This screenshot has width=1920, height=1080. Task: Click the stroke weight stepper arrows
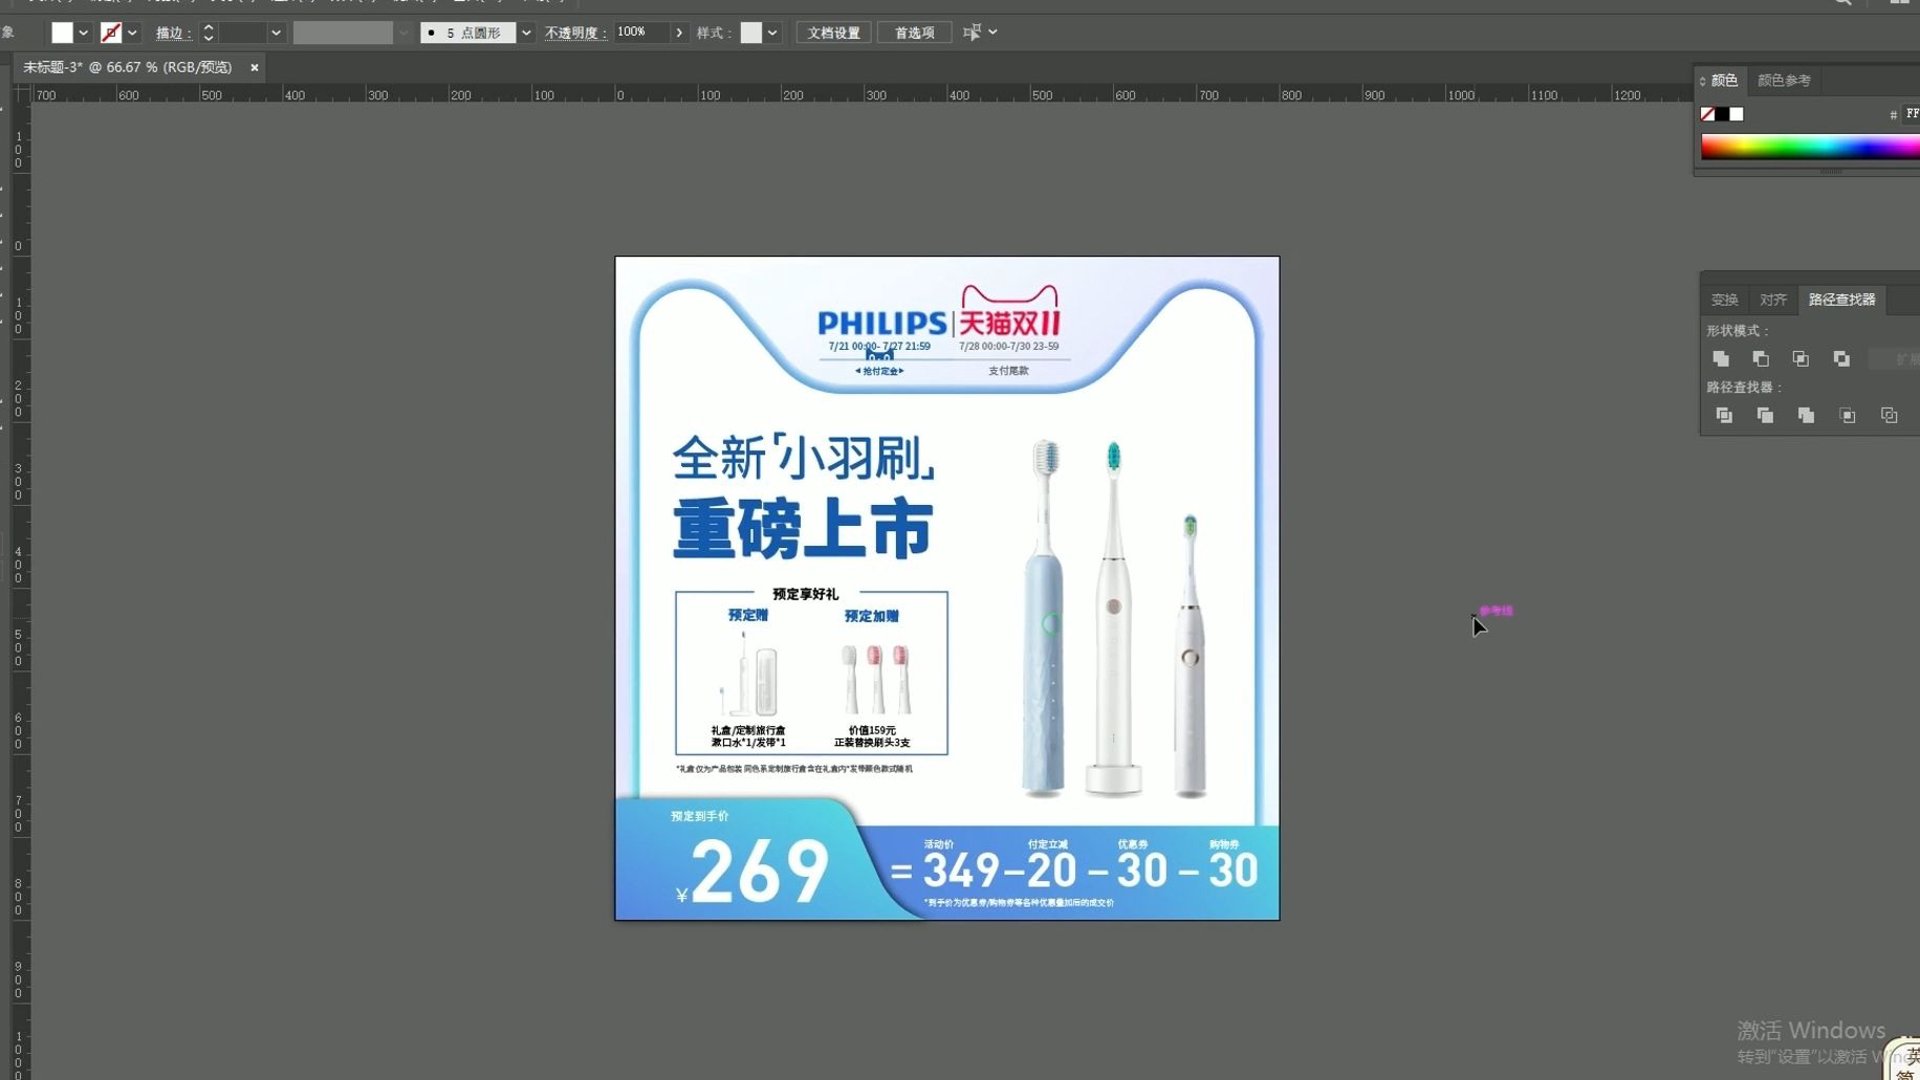pyautogui.click(x=208, y=33)
